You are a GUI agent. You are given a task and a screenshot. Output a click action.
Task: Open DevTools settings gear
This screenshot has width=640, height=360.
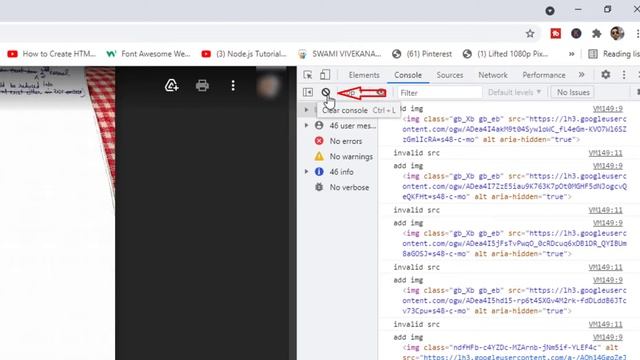[x=605, y=75]
